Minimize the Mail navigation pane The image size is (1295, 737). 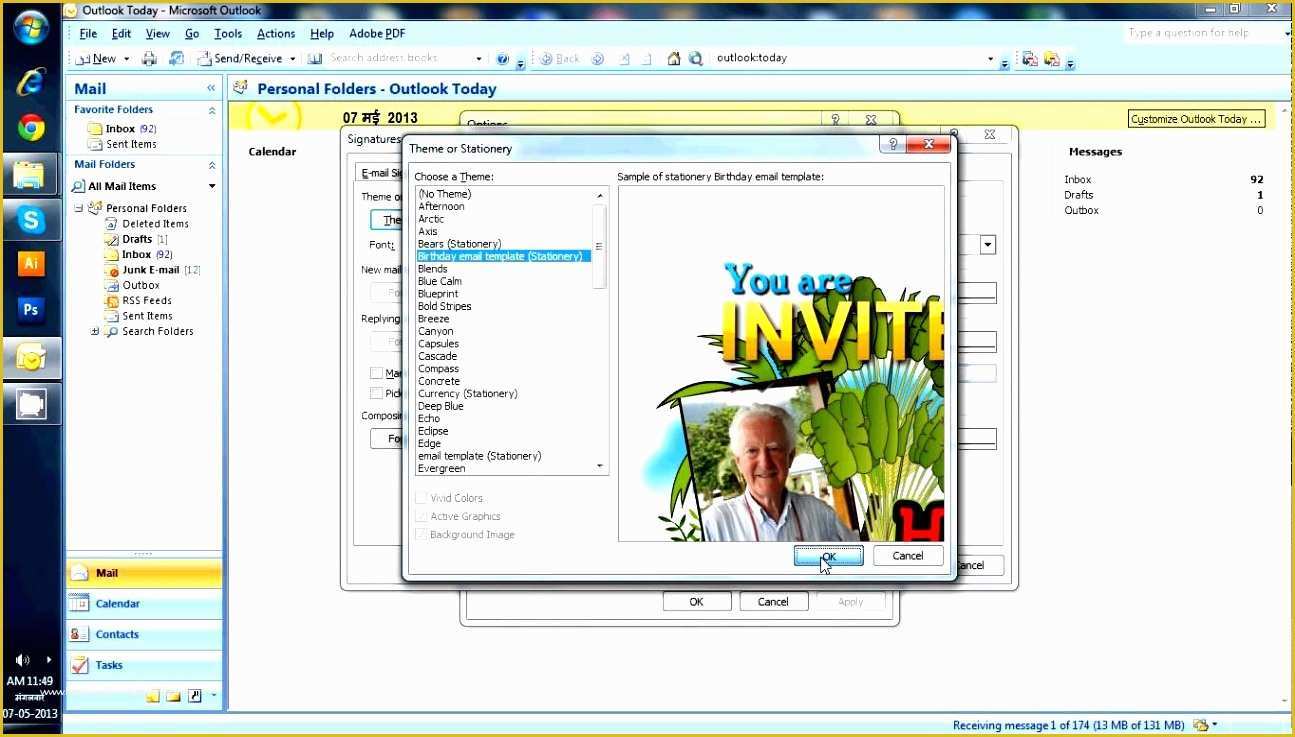tap(211, 89)
